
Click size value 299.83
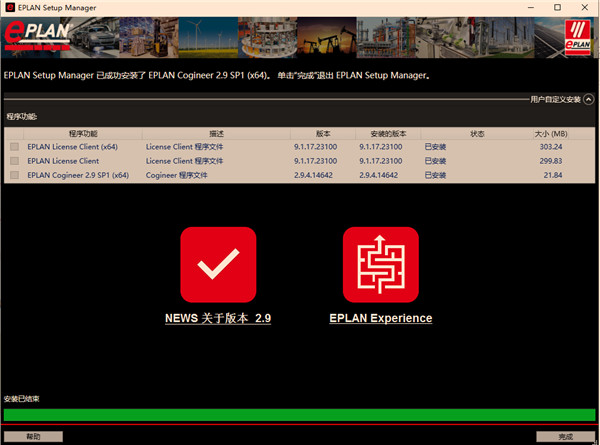click(x=551, y=161)
